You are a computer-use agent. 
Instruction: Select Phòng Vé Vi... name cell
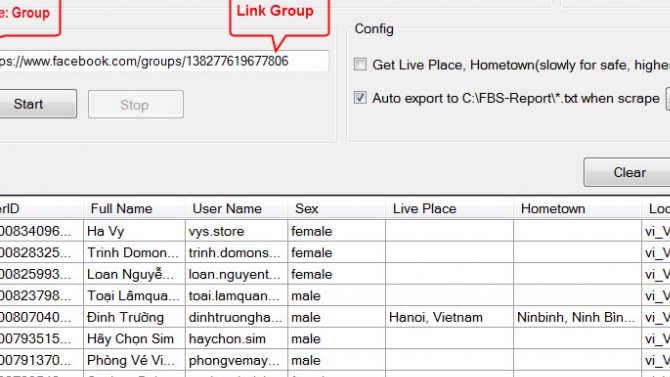134,360
